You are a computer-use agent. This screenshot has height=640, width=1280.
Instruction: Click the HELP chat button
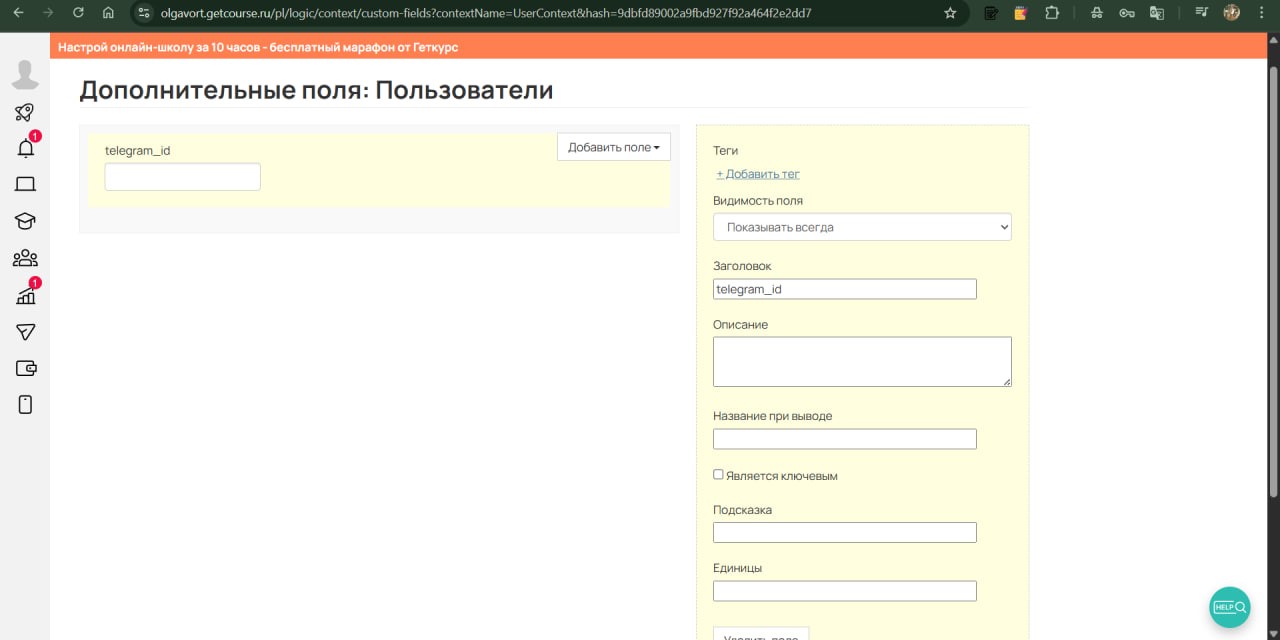click(1229, 607)
